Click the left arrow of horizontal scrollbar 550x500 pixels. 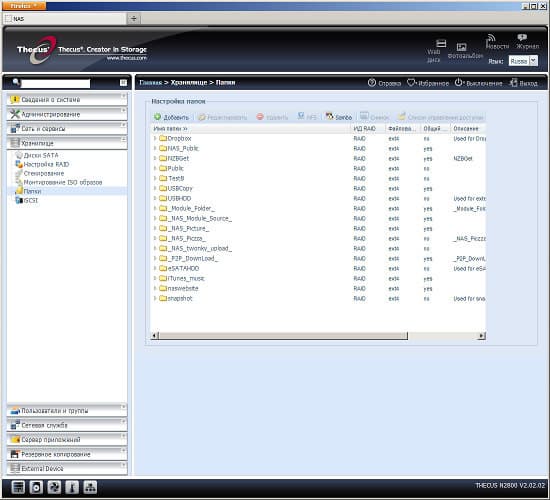tap(155, 336)
